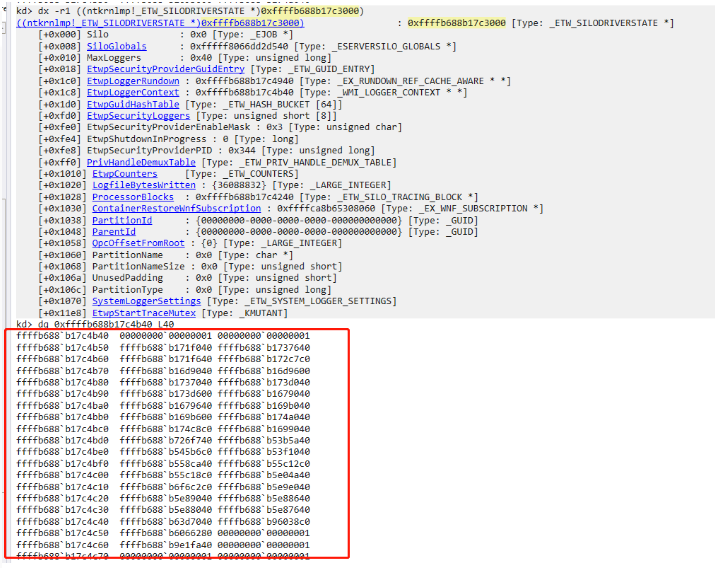
Task: Open the EtwpLoggerRundown link
Action: pos(133,81)
